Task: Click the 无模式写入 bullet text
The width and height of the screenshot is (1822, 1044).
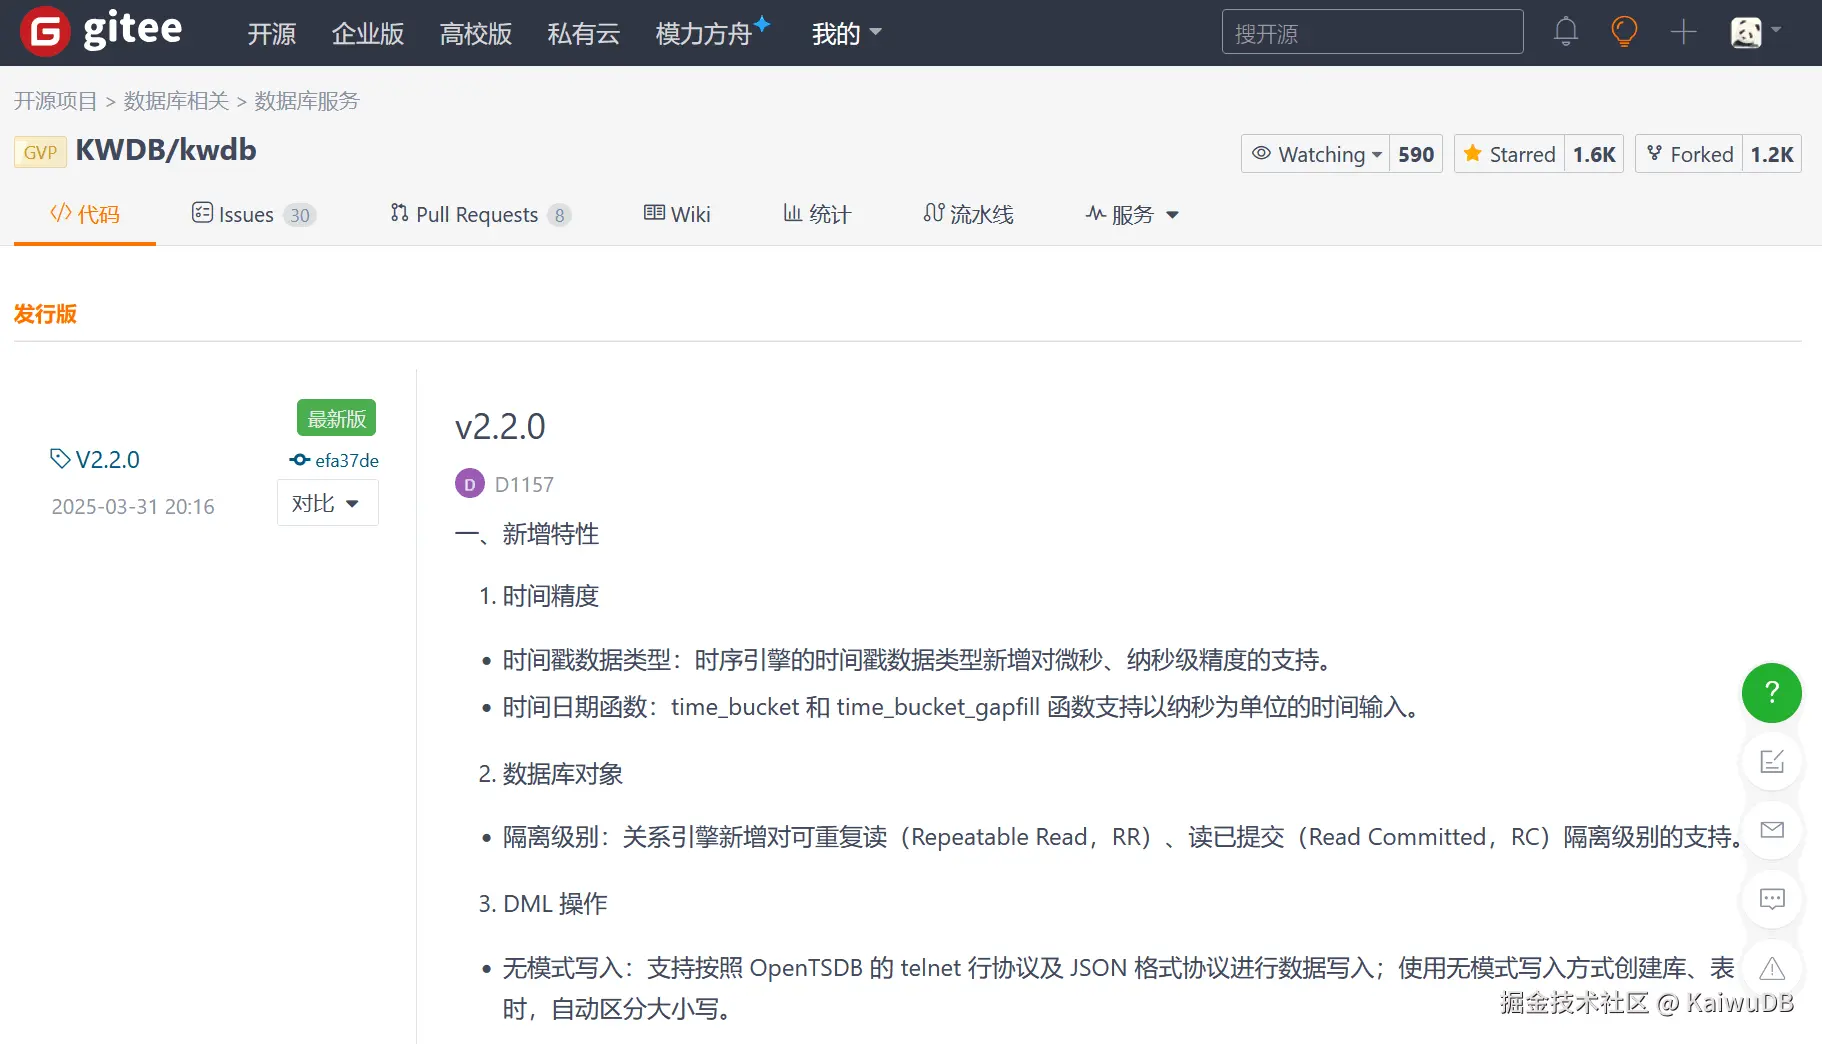Action: (x=1119, y=988)
